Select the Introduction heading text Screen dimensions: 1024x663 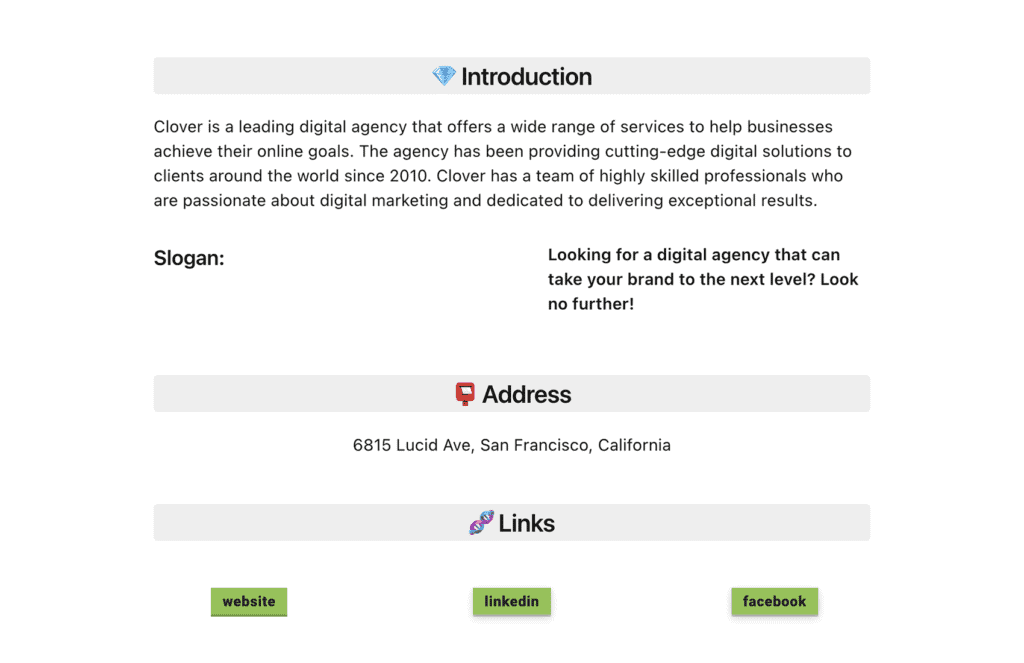[526, 77]
